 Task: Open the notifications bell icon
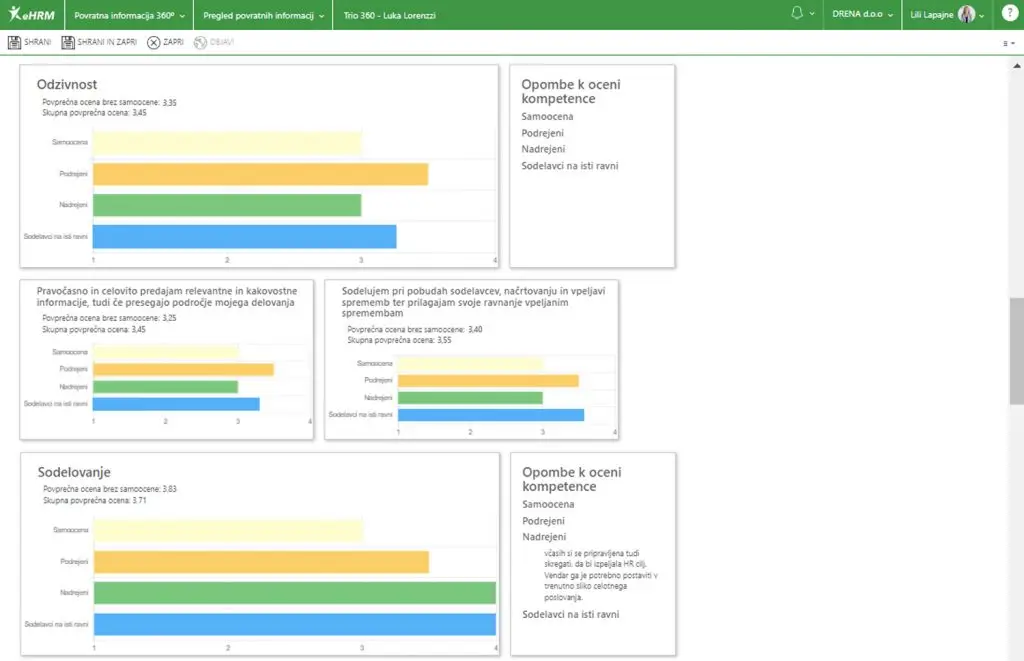(797, 13)
